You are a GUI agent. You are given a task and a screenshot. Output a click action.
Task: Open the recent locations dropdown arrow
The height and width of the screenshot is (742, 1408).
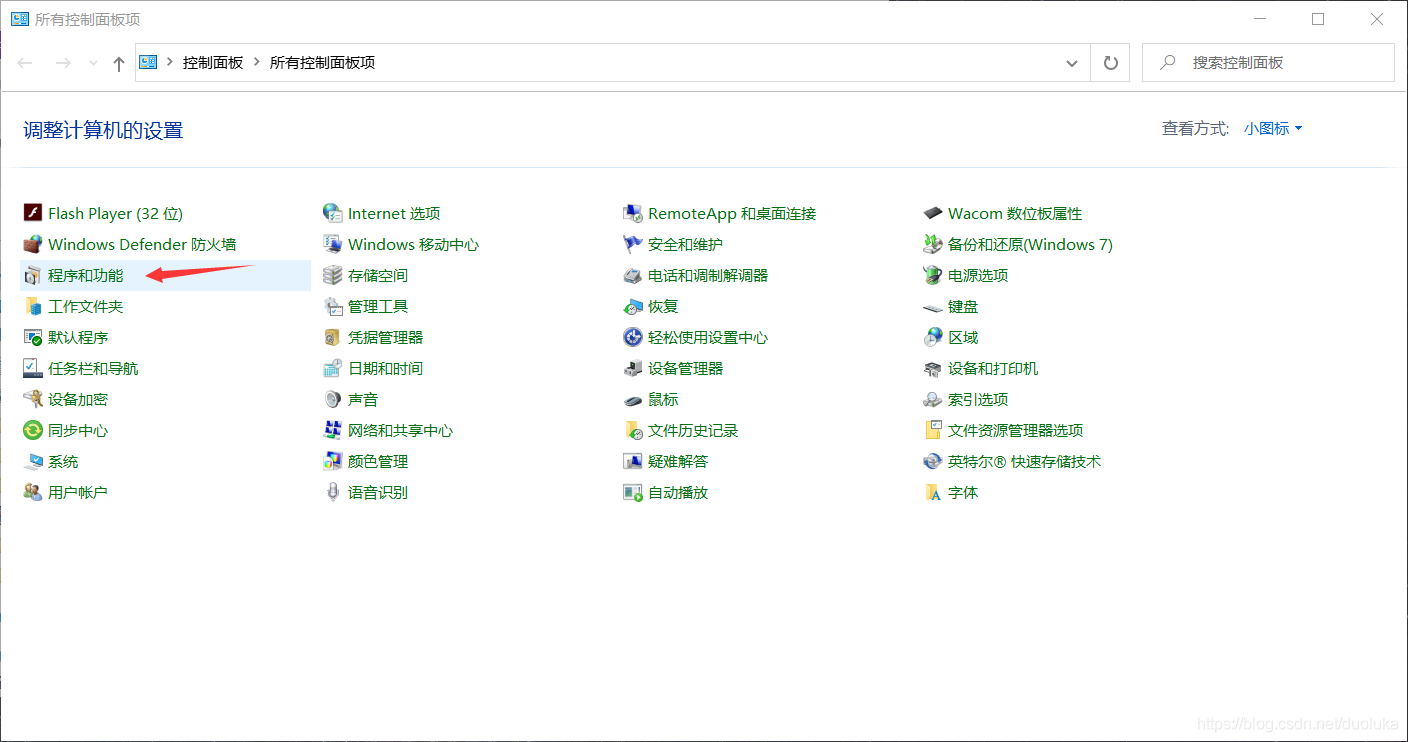[93, 63]
